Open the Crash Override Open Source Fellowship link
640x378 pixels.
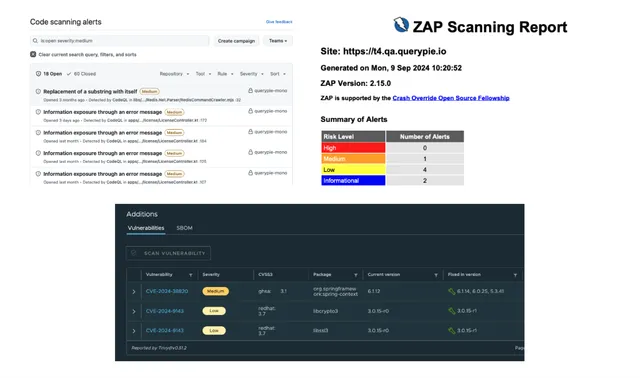451,98
